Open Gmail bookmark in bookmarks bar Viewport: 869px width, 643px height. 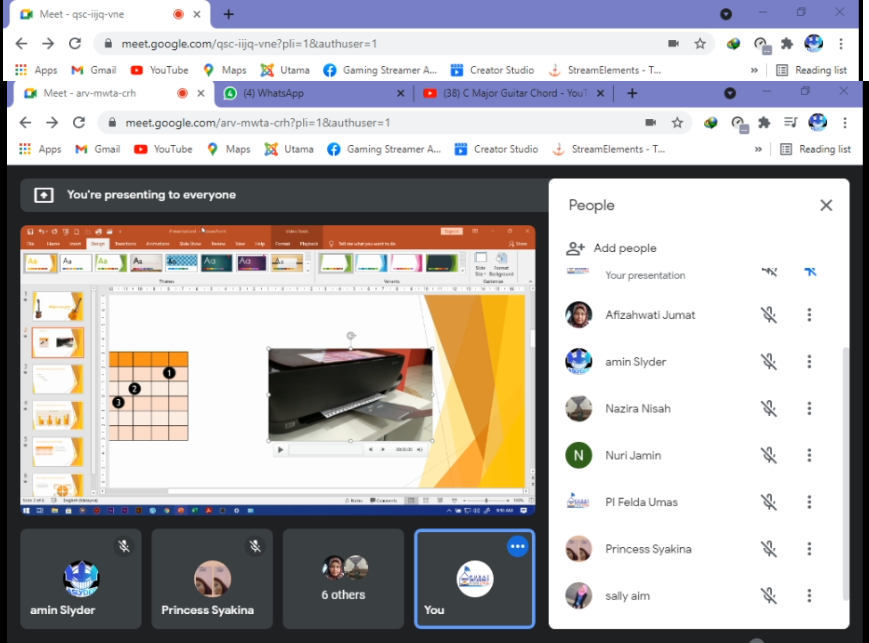tap(97, 149)
